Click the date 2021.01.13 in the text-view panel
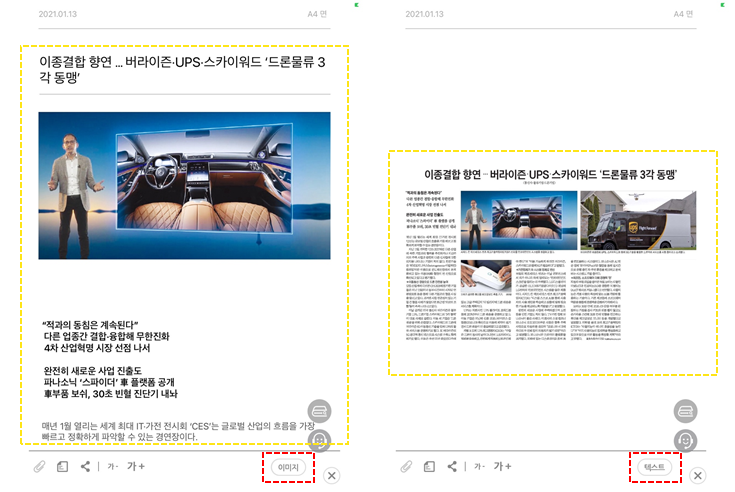This screenshot has height=492, width=735. 58,14
